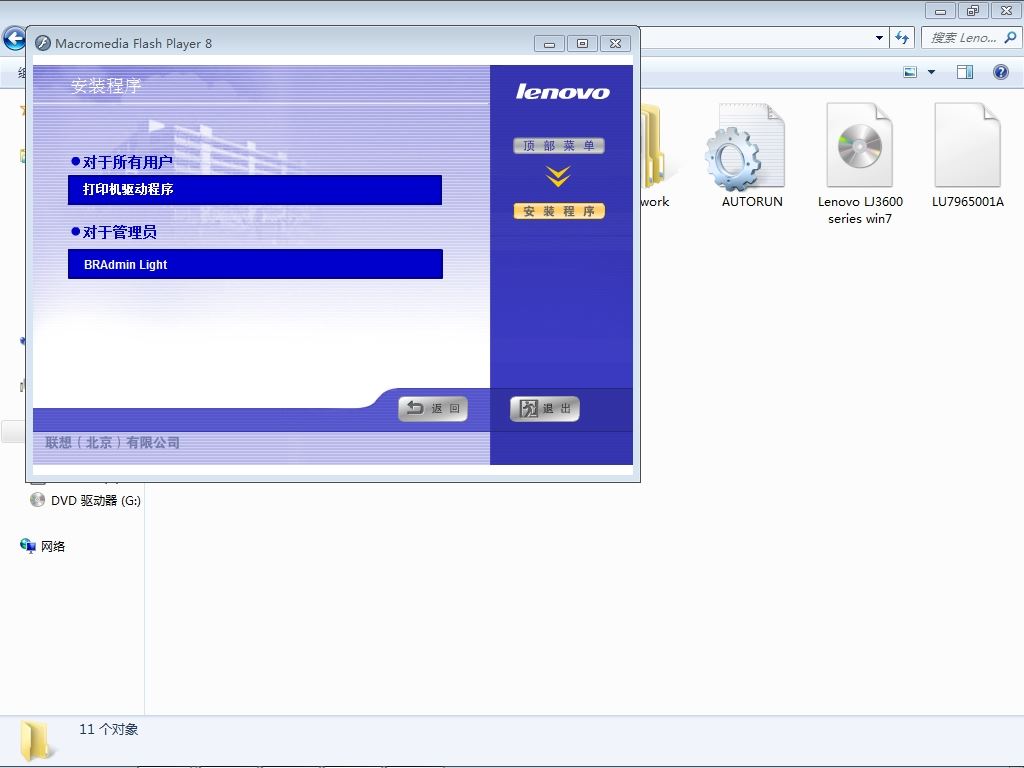1024x768 pixels.
Task: Minimize the Macromedia Flash Player window
Action: coord(549,44)
